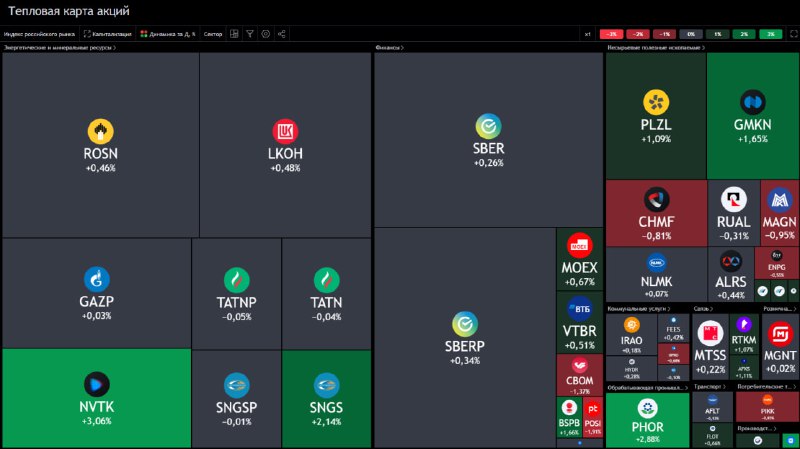
Task: Open the FLOT stock tile
Action: (x=712, y=435)
